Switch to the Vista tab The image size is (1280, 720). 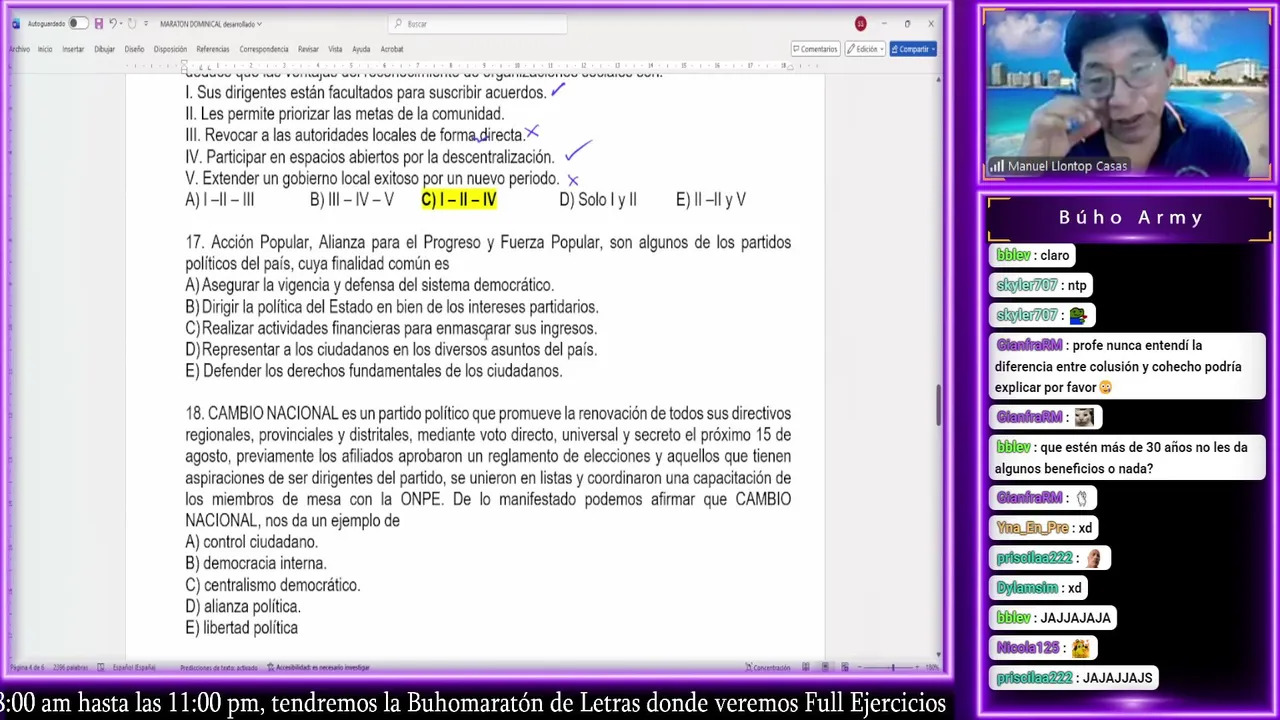(x=335, y=49)
